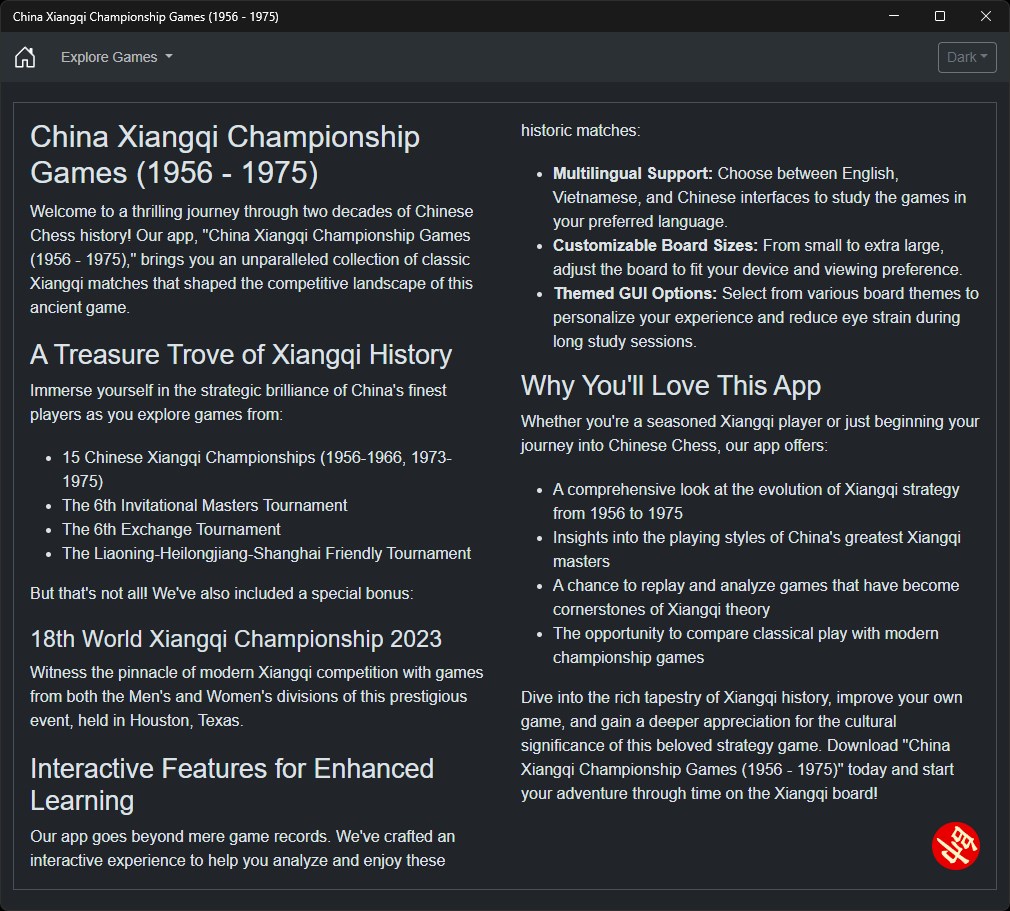Screen dimensions: 1010x911
Task: Click the bold Customizable Board Sizes label
Action: (655, 245)
